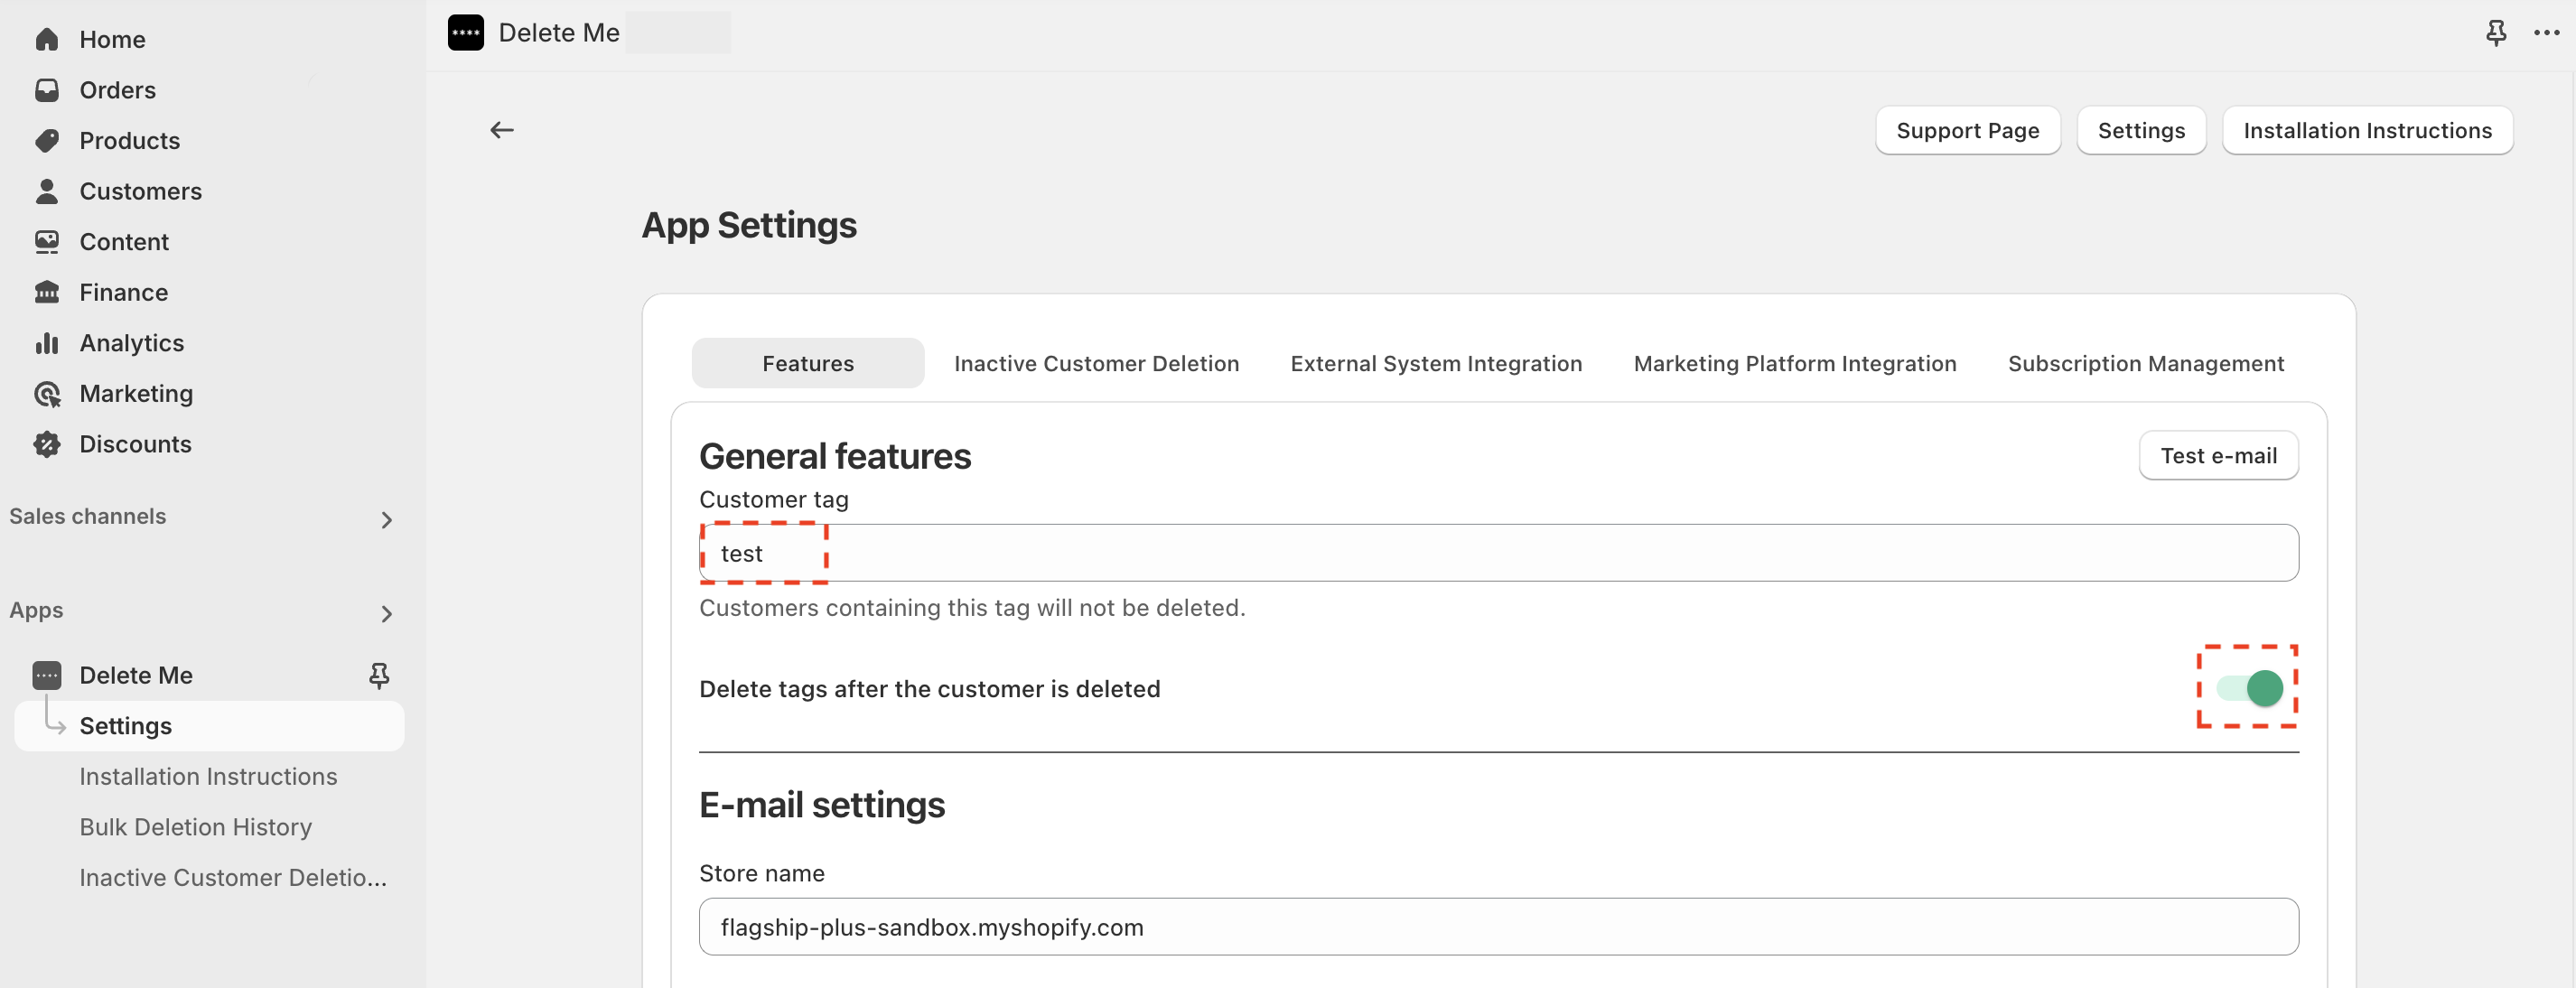Screen dimensions: 2576x988
Task: Click the Finance bank icon
Action: click(x=46, y=292)
